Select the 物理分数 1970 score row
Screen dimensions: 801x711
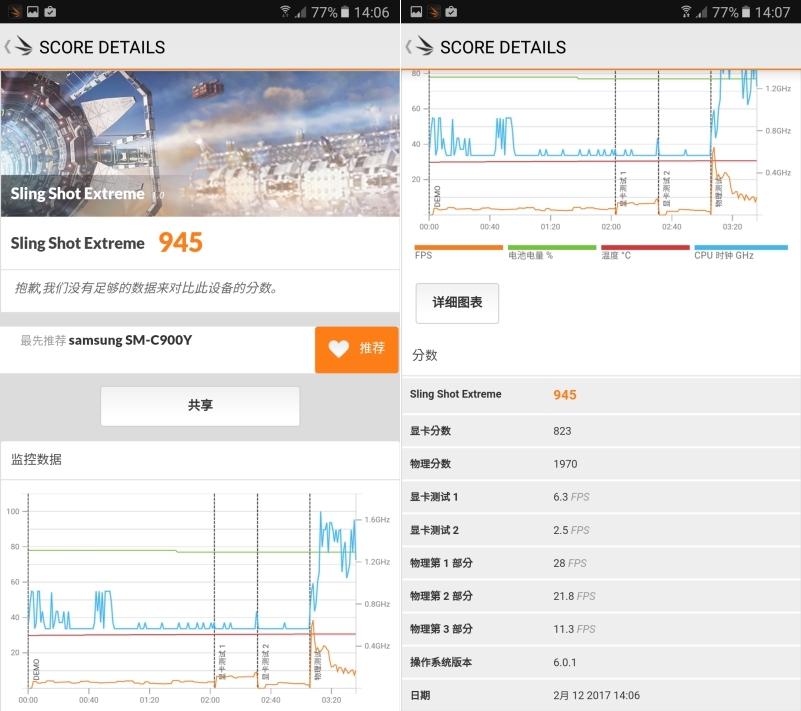point(600,464)
